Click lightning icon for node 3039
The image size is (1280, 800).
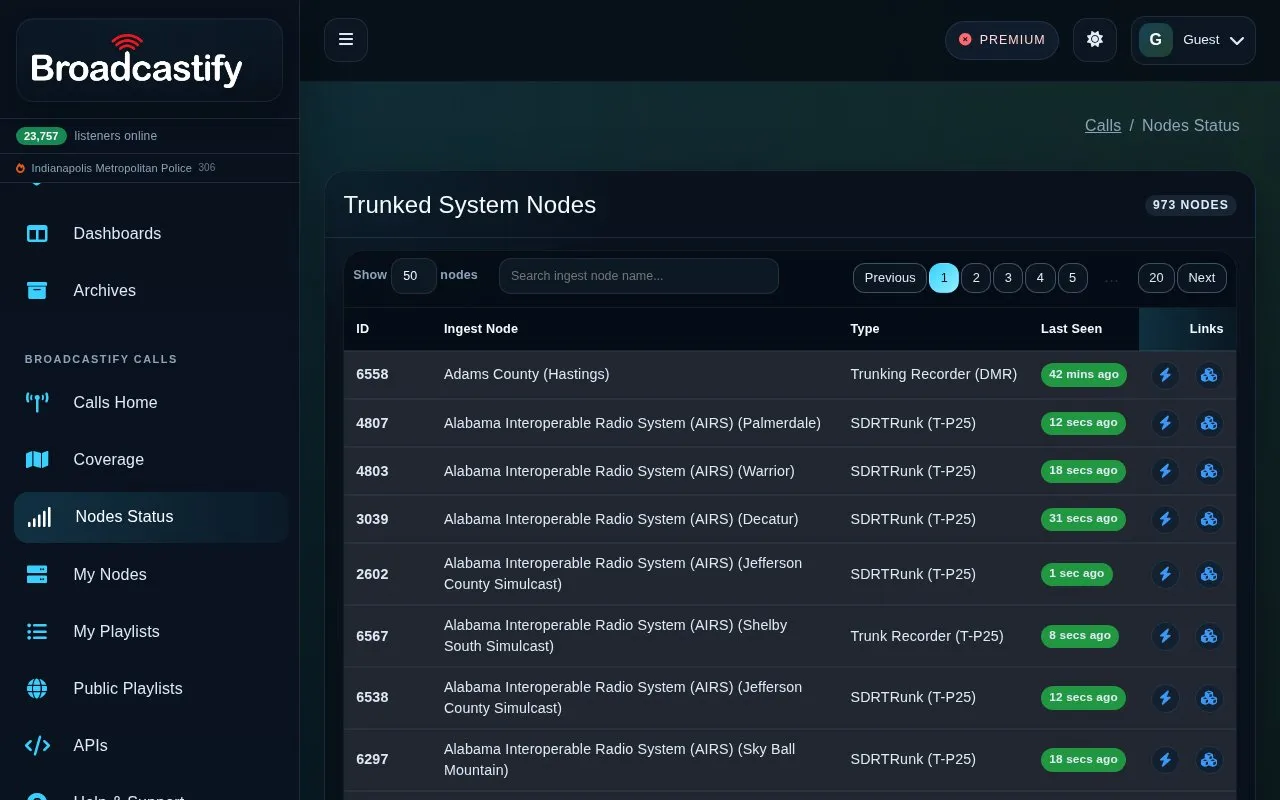[x=1165, y=519]
